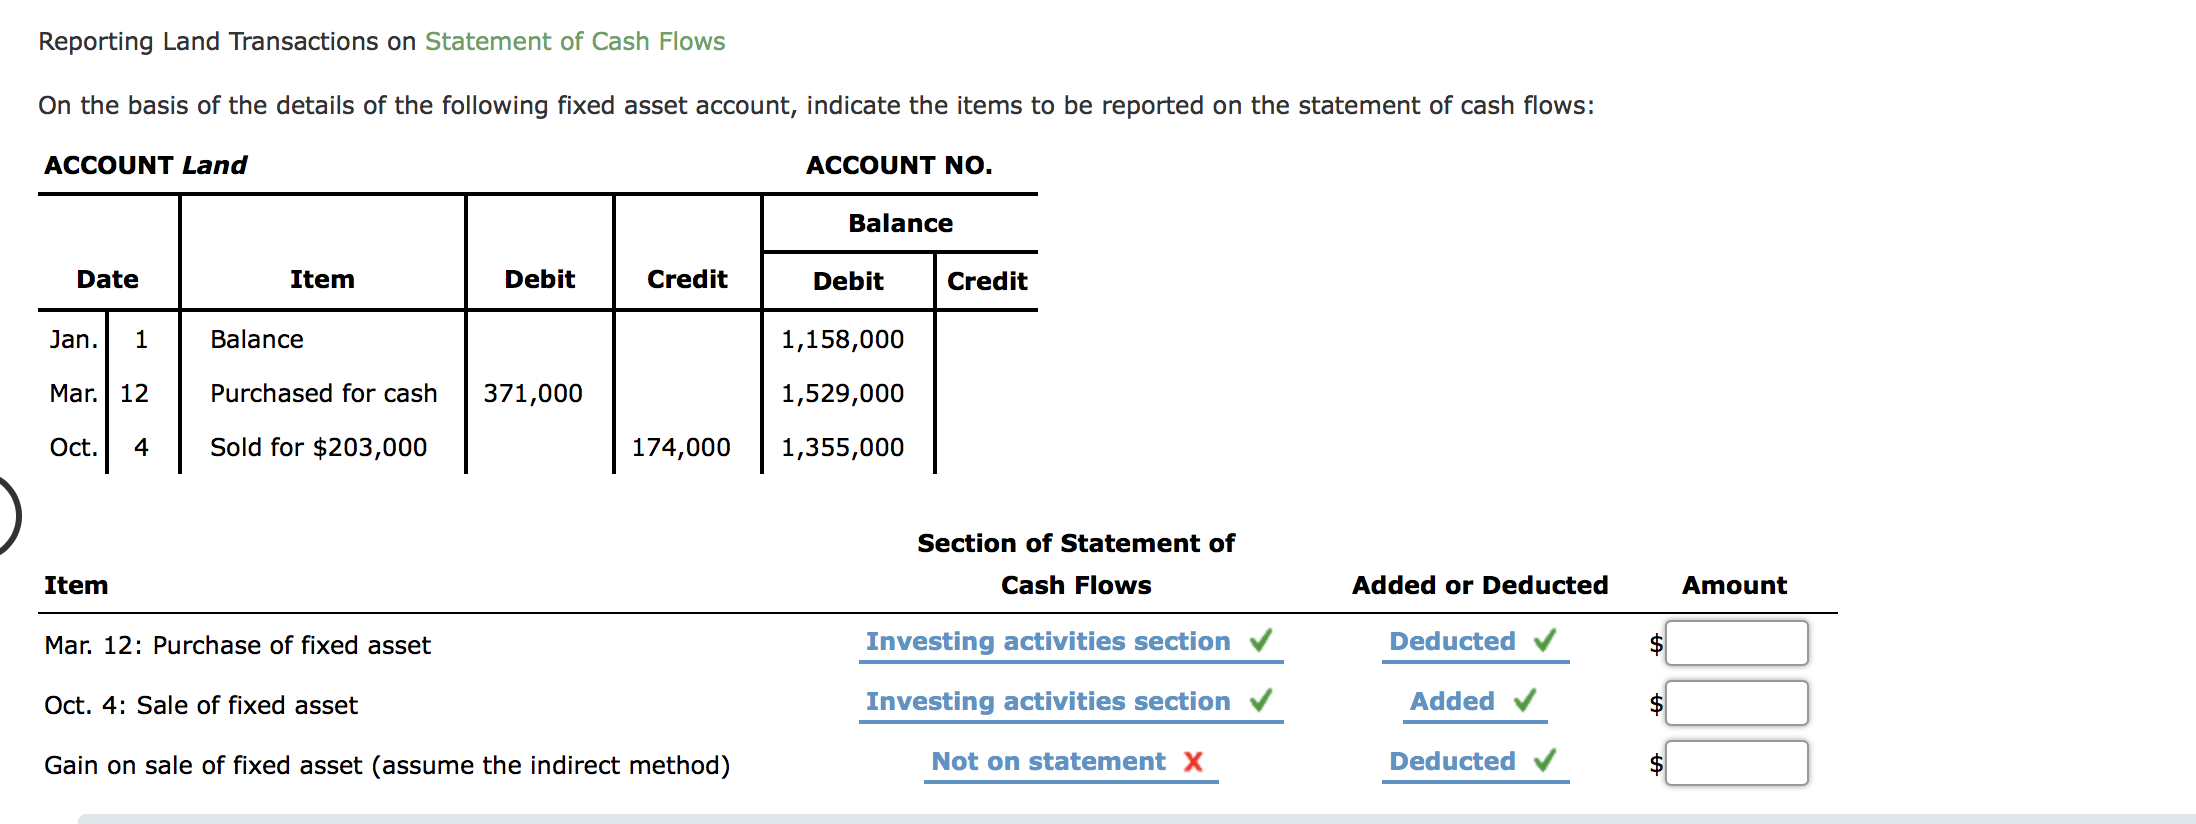Click the green checkmark beside first Investing activities section
2196x824 pixels.
click(1262, 641)
